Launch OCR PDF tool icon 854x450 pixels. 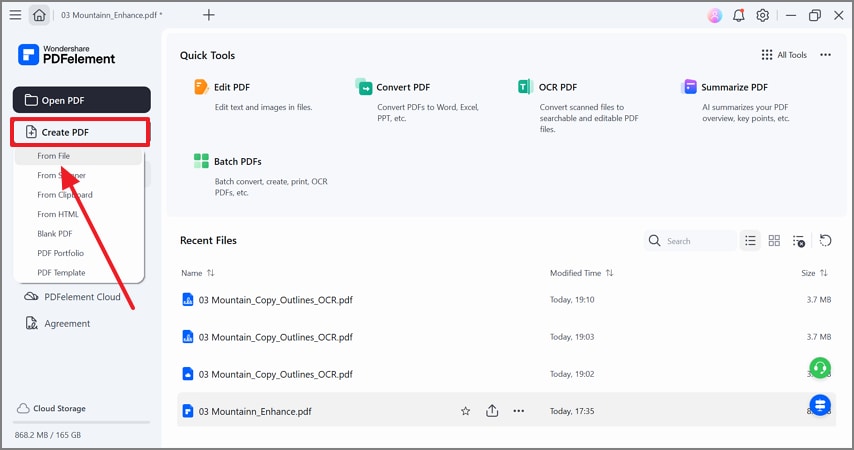click(525, 86)
